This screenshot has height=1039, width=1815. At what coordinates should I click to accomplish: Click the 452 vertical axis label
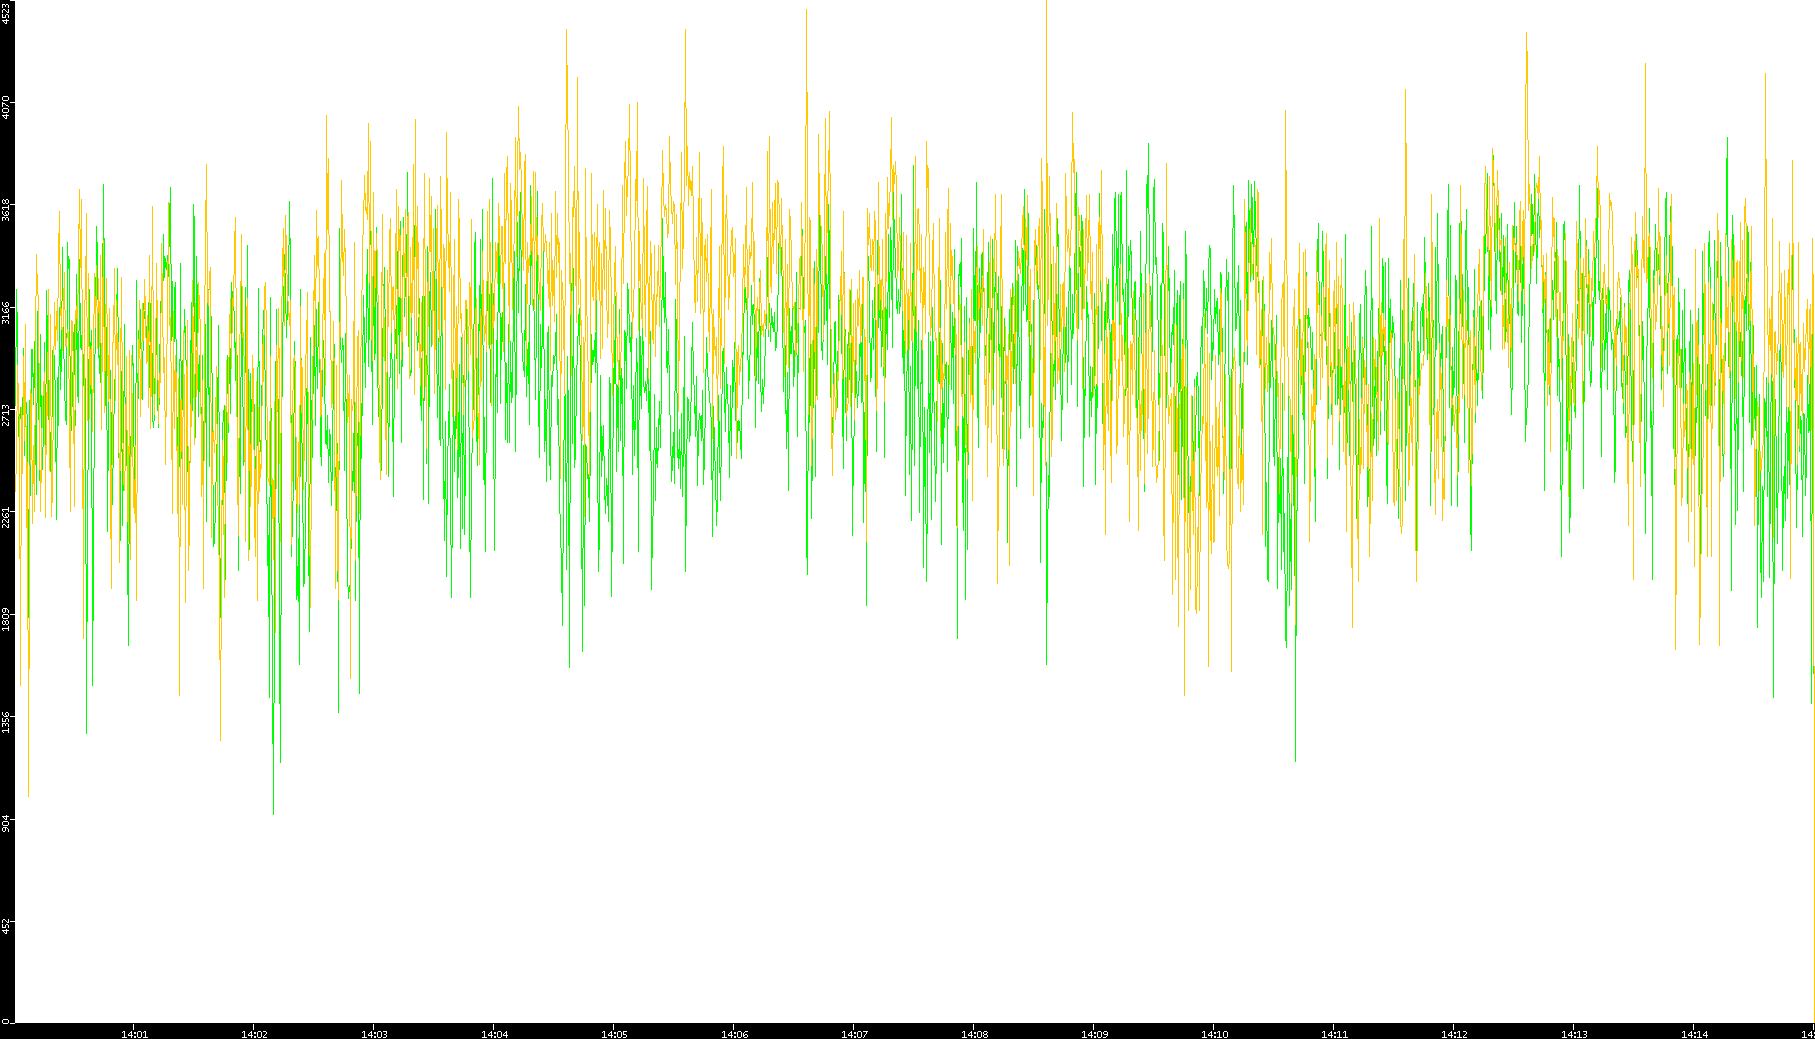pyautogui.click(x=6, y=925)
